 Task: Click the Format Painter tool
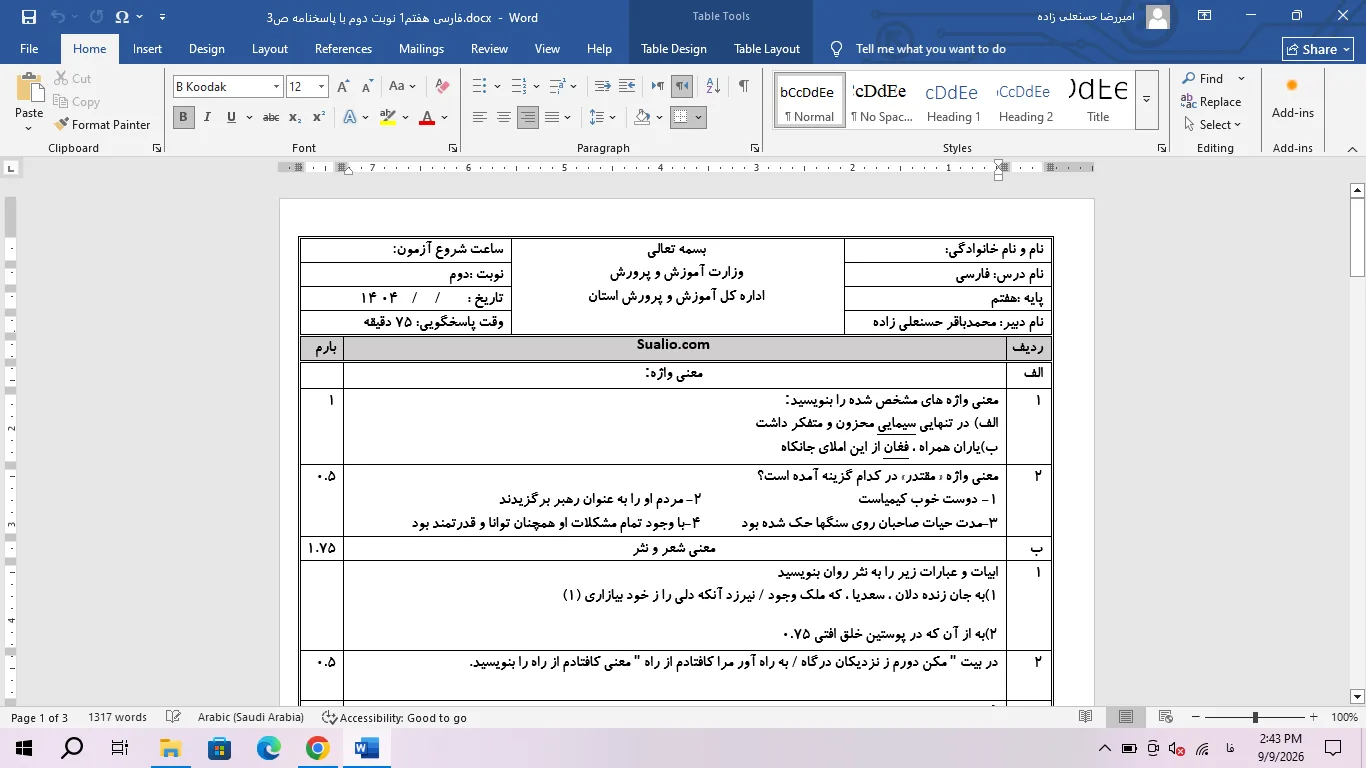pyautogui.click(x=103, y=125)
